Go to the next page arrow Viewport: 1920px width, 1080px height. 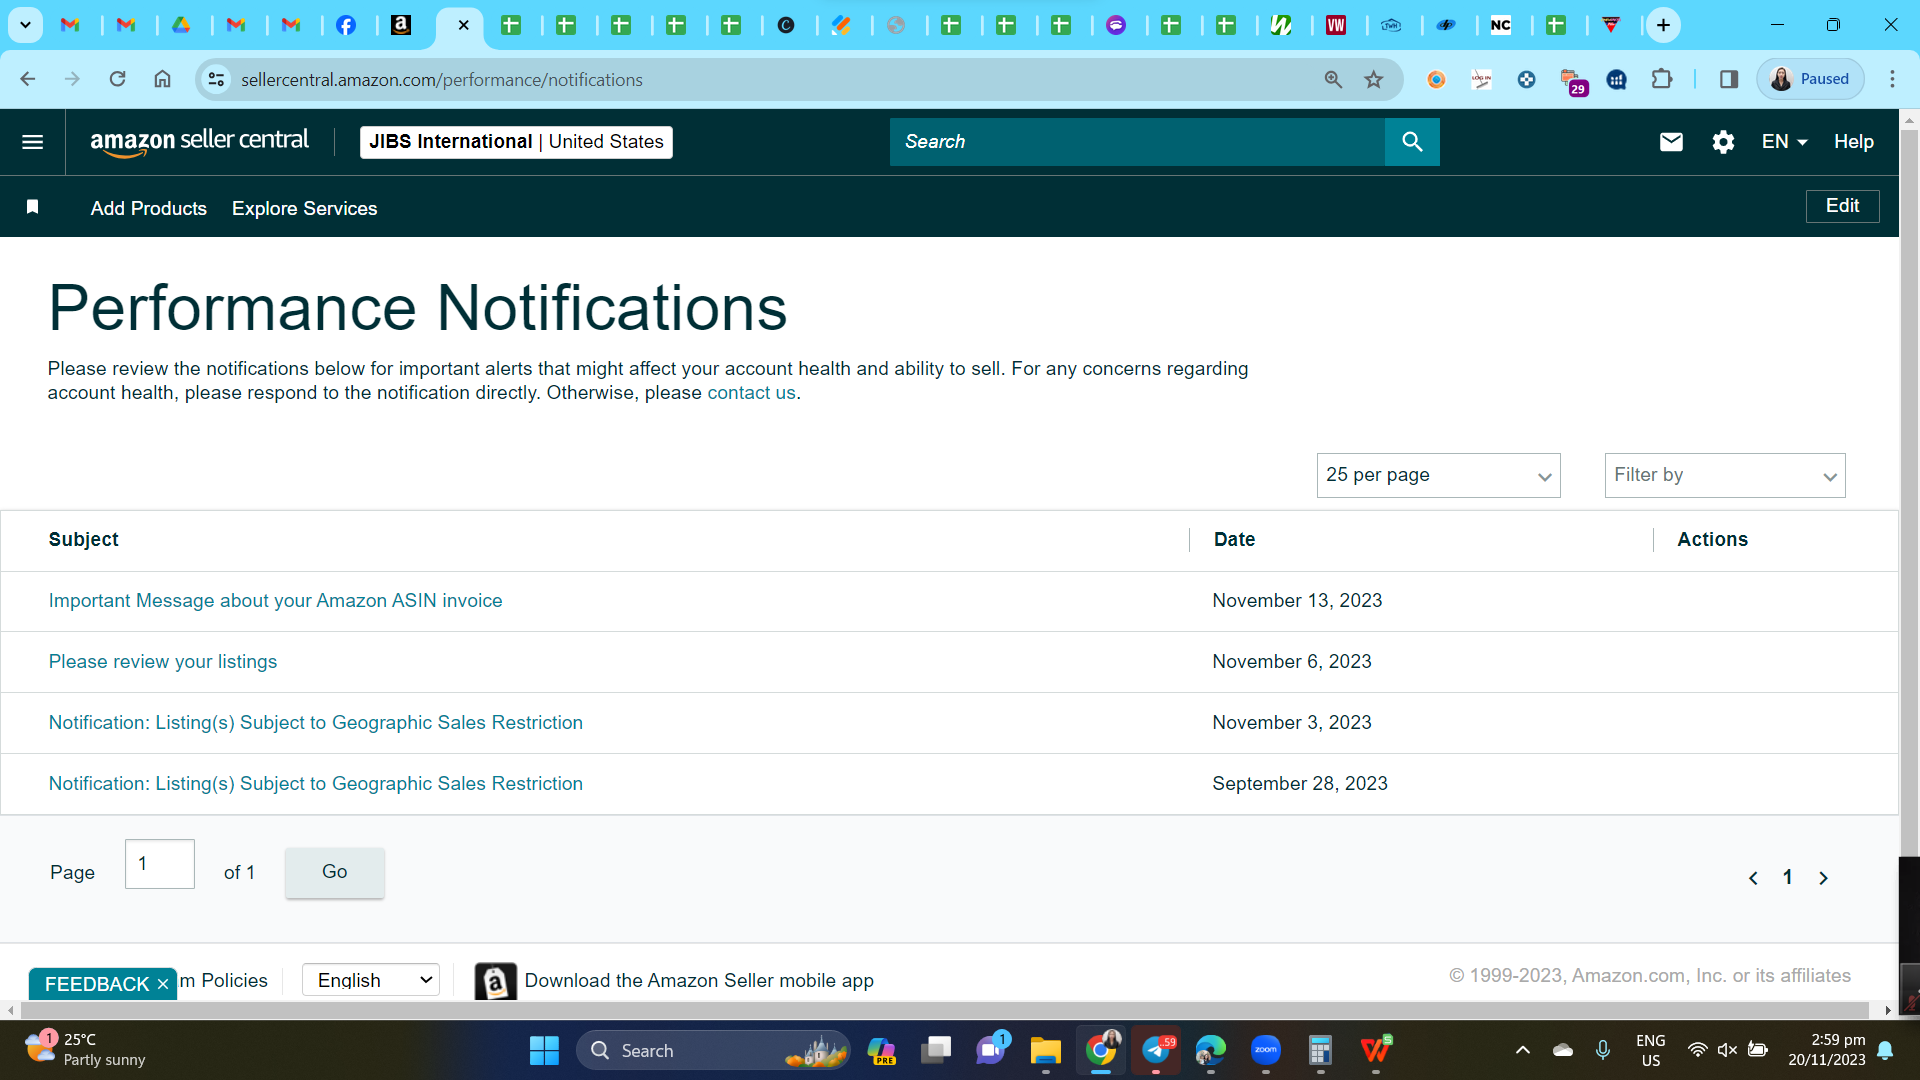[1823, 878]
